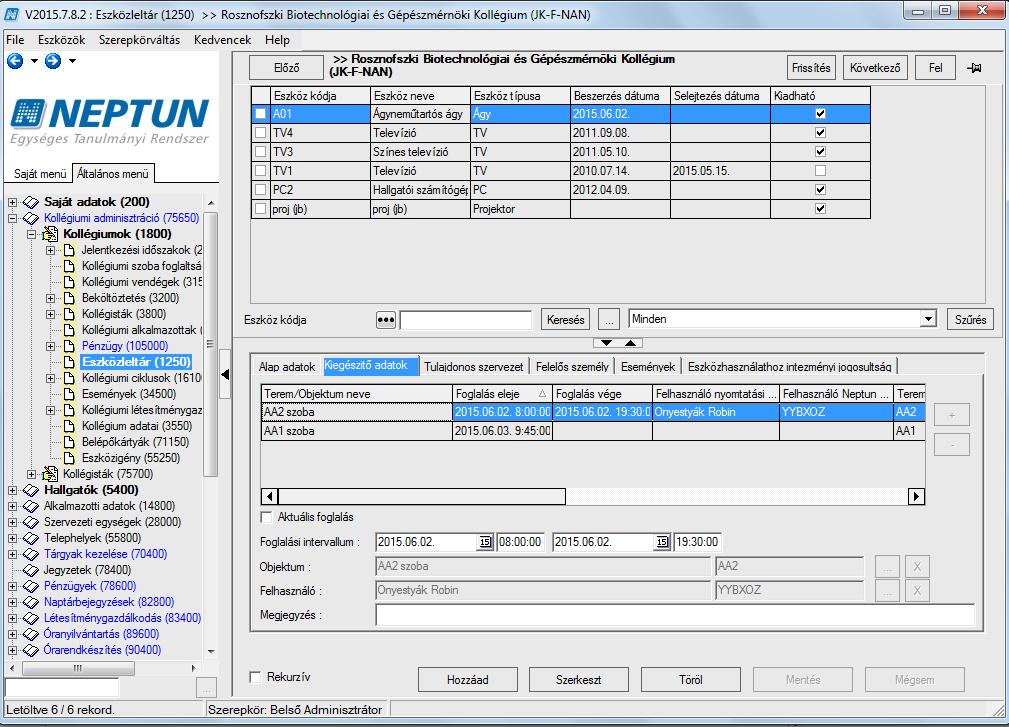This screenshot has width=1009, height=727.
Task: Click the application icon in title bar
Action: [x=12, y=14]
